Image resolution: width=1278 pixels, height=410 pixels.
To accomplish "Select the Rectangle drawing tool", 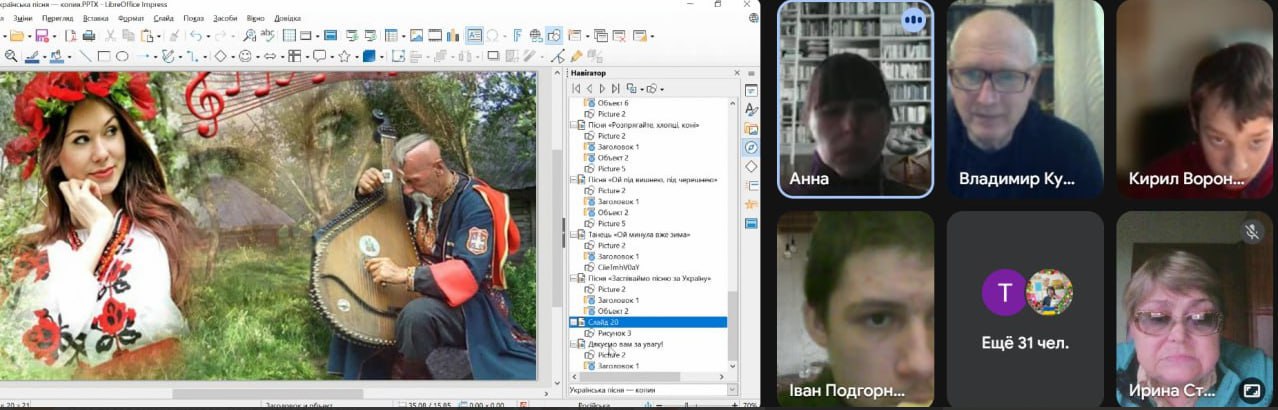I will pos(103,57).
